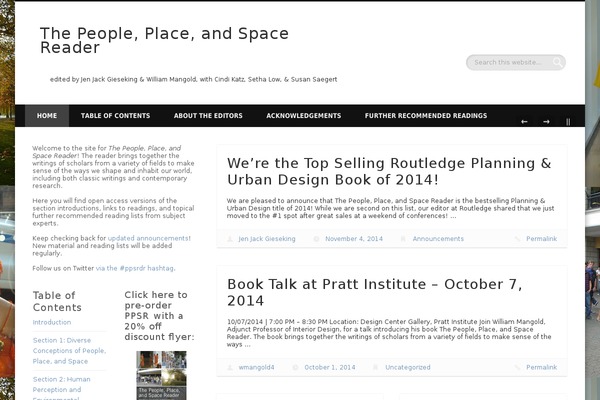
Task: Click author Jen Jack Gieseking link
Action: [x=267, y=239]
